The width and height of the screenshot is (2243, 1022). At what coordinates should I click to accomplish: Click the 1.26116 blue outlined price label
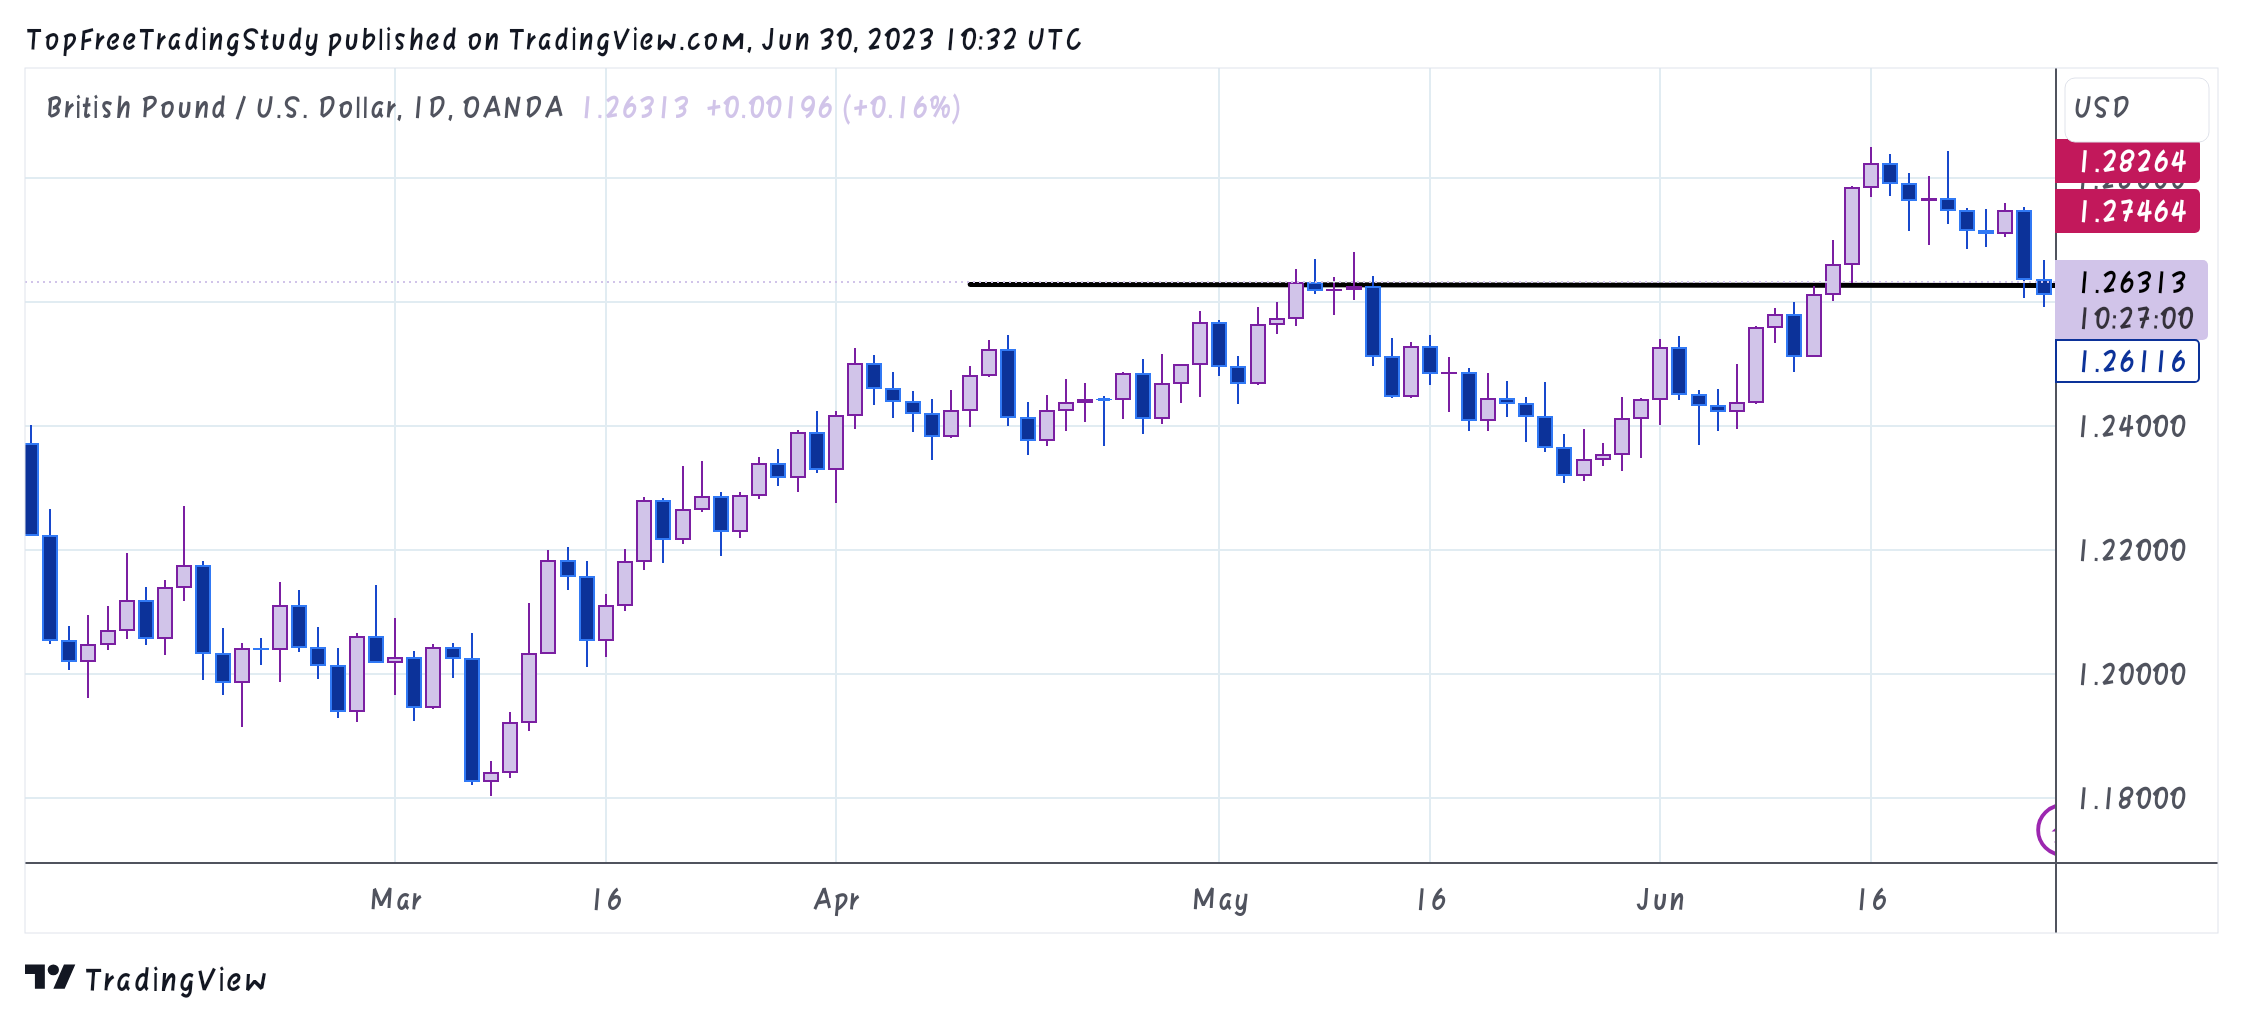2128,361
